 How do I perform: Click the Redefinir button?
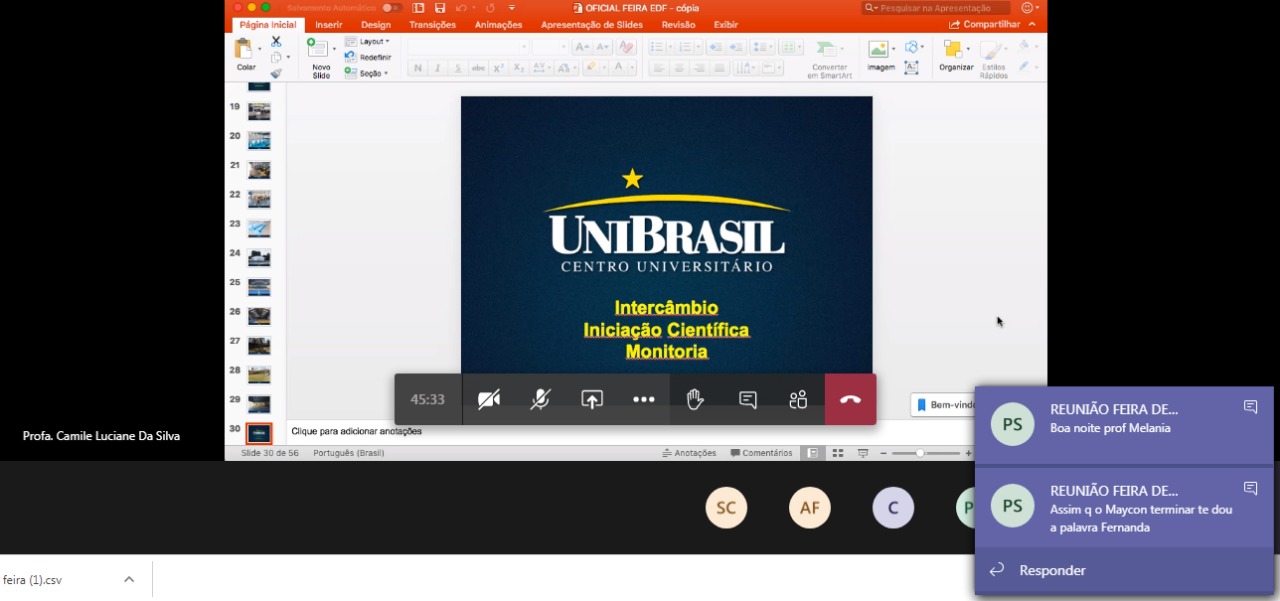(368, 58)
